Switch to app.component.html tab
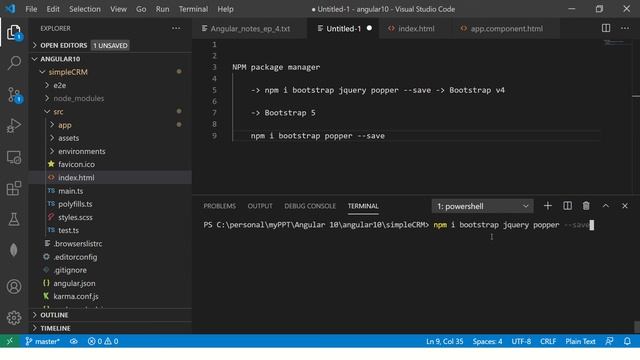640x360 pixels. [x=506, y=29]
